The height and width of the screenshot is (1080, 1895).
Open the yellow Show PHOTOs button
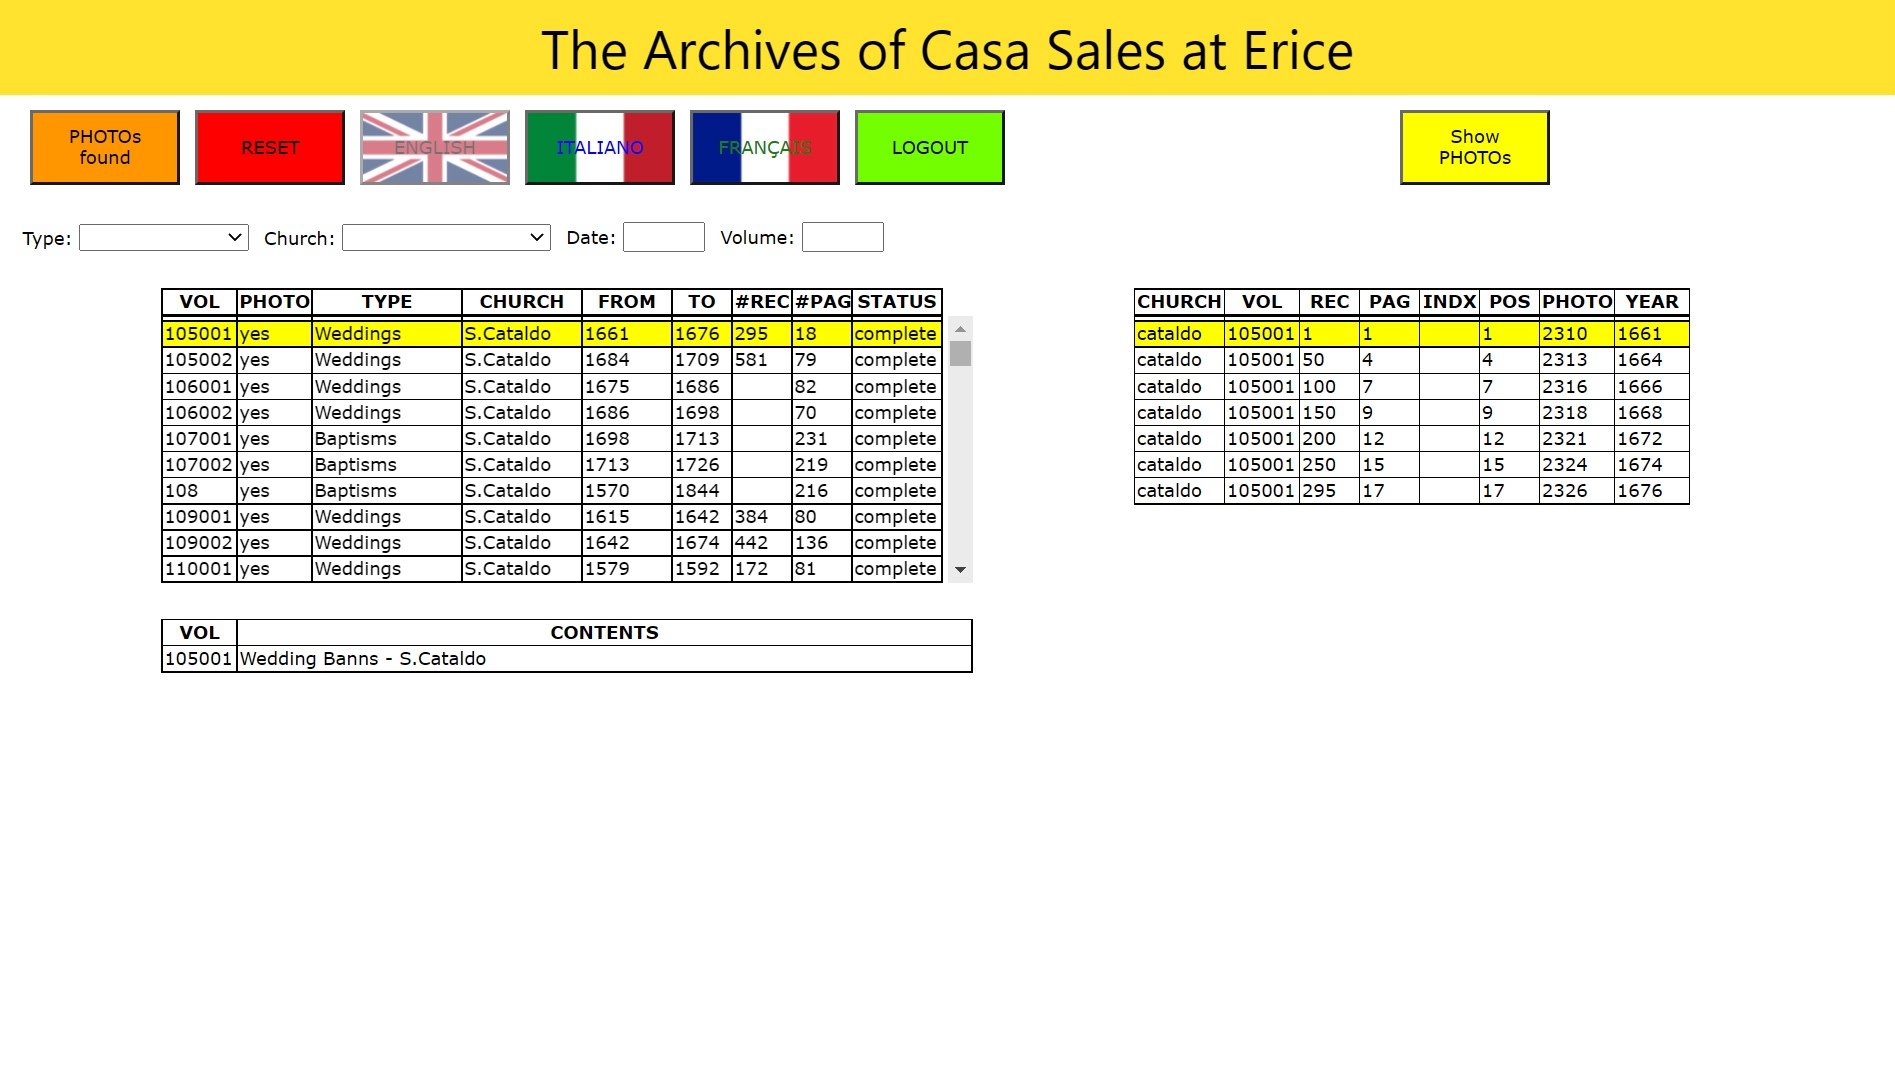coord(1475,147)
